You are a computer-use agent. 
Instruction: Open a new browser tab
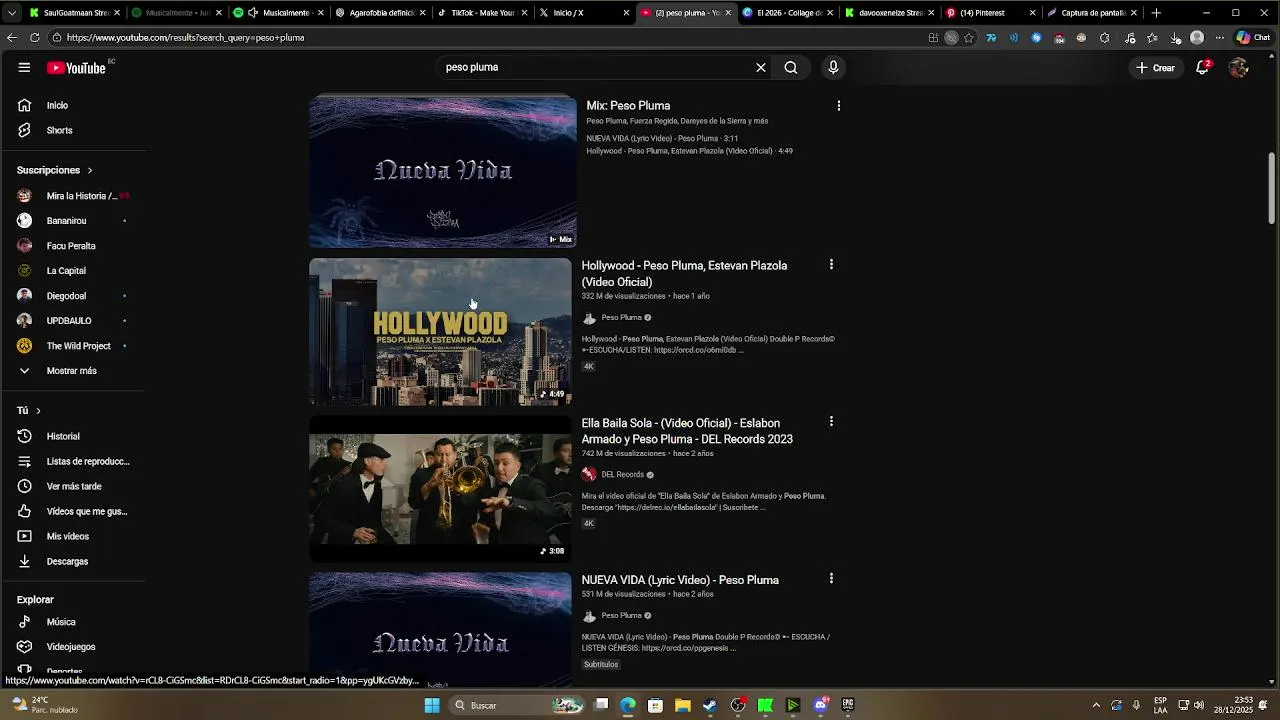click(x=1156, y=13)
